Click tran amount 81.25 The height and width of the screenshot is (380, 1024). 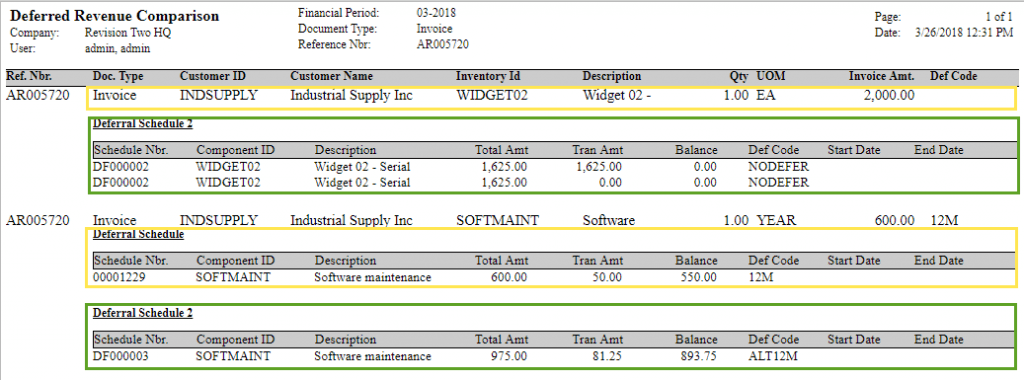(x=607, y=356)
